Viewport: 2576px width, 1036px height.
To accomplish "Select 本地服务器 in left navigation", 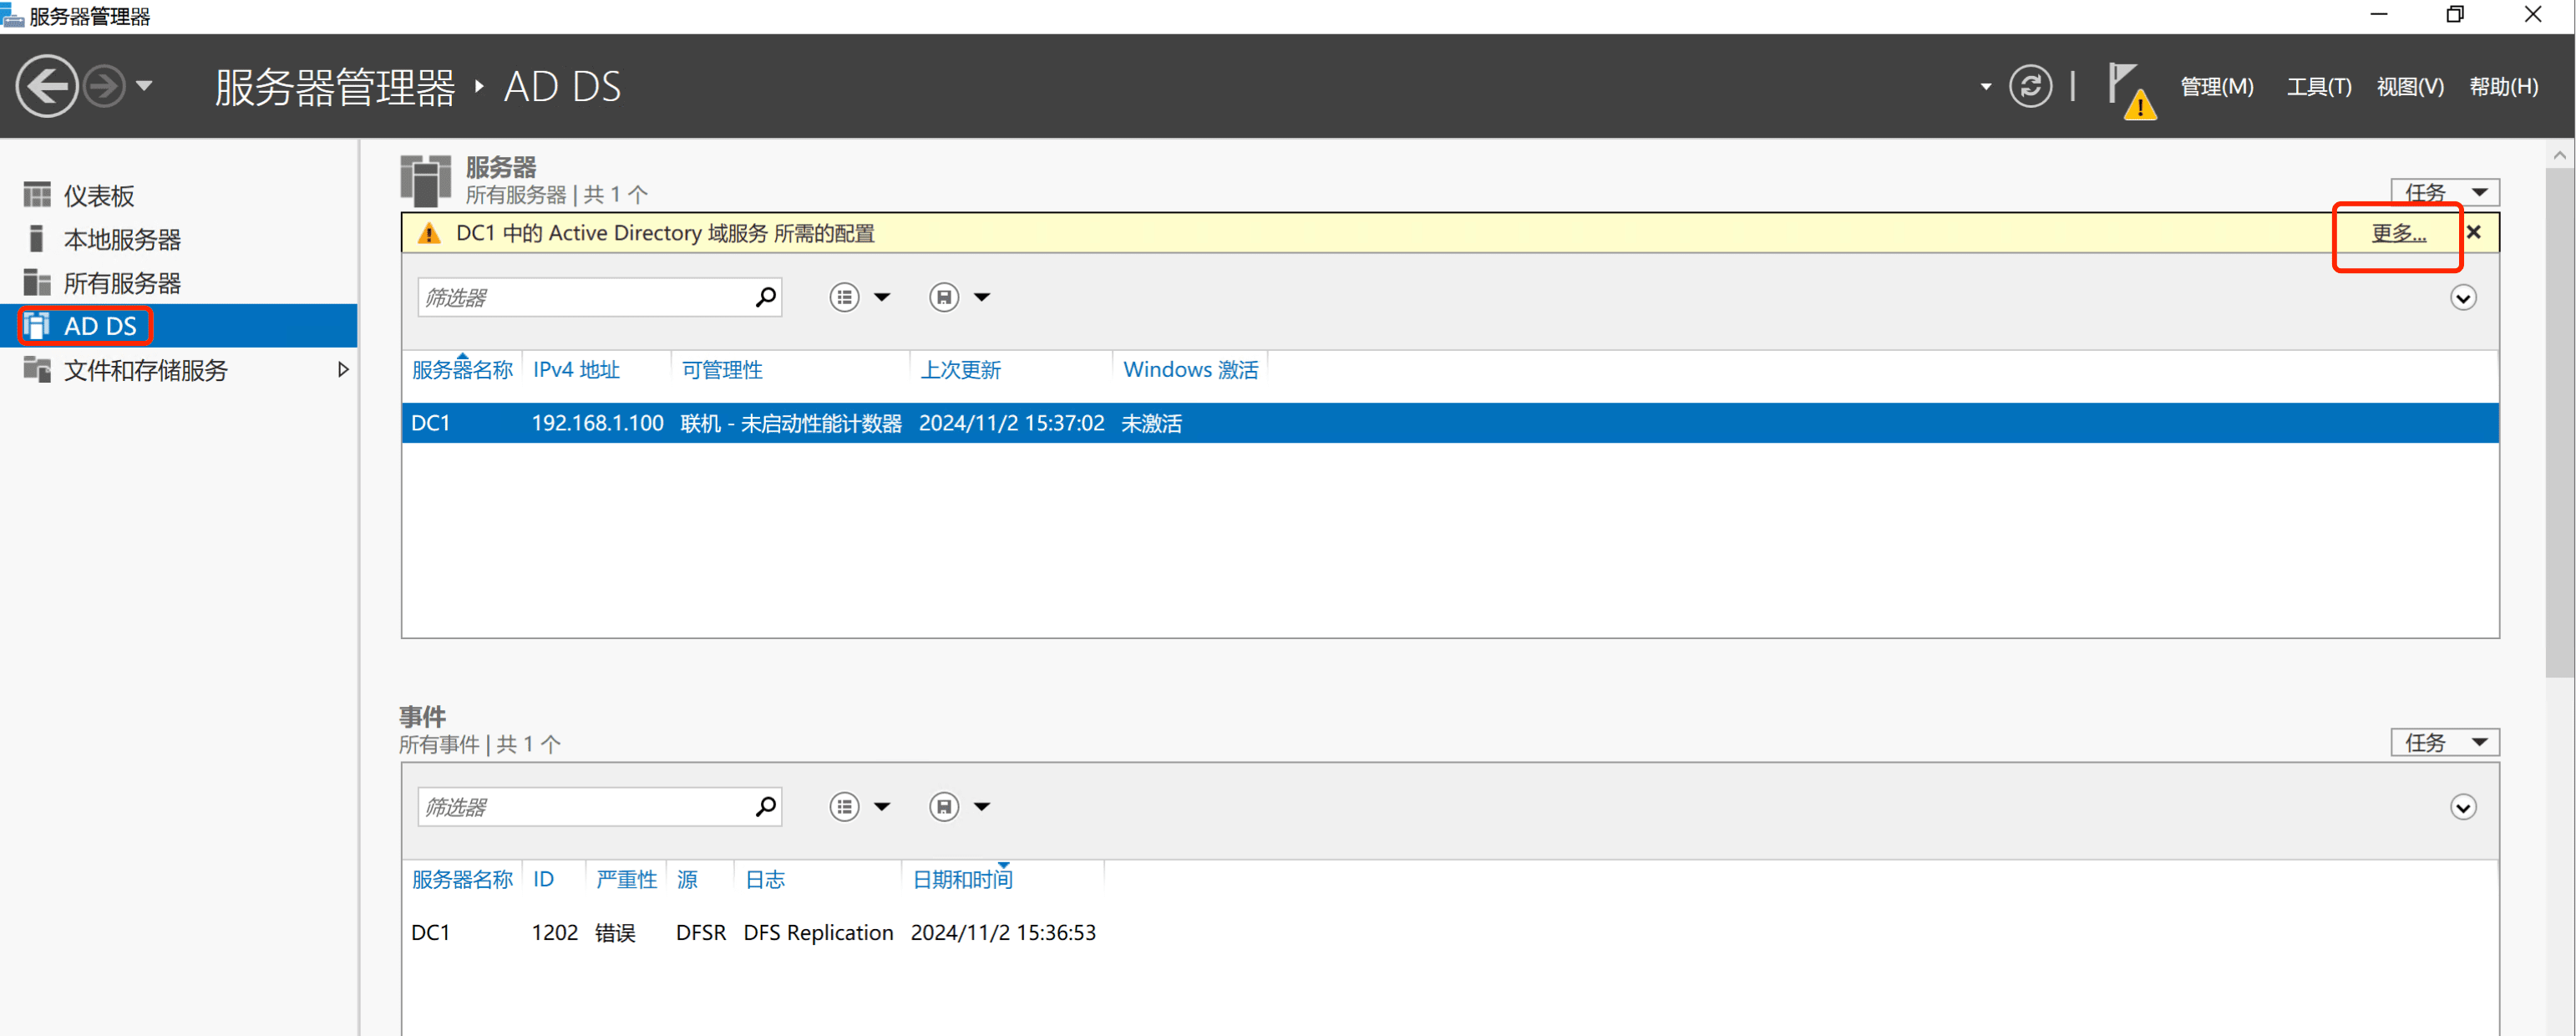I will point(122,240).
